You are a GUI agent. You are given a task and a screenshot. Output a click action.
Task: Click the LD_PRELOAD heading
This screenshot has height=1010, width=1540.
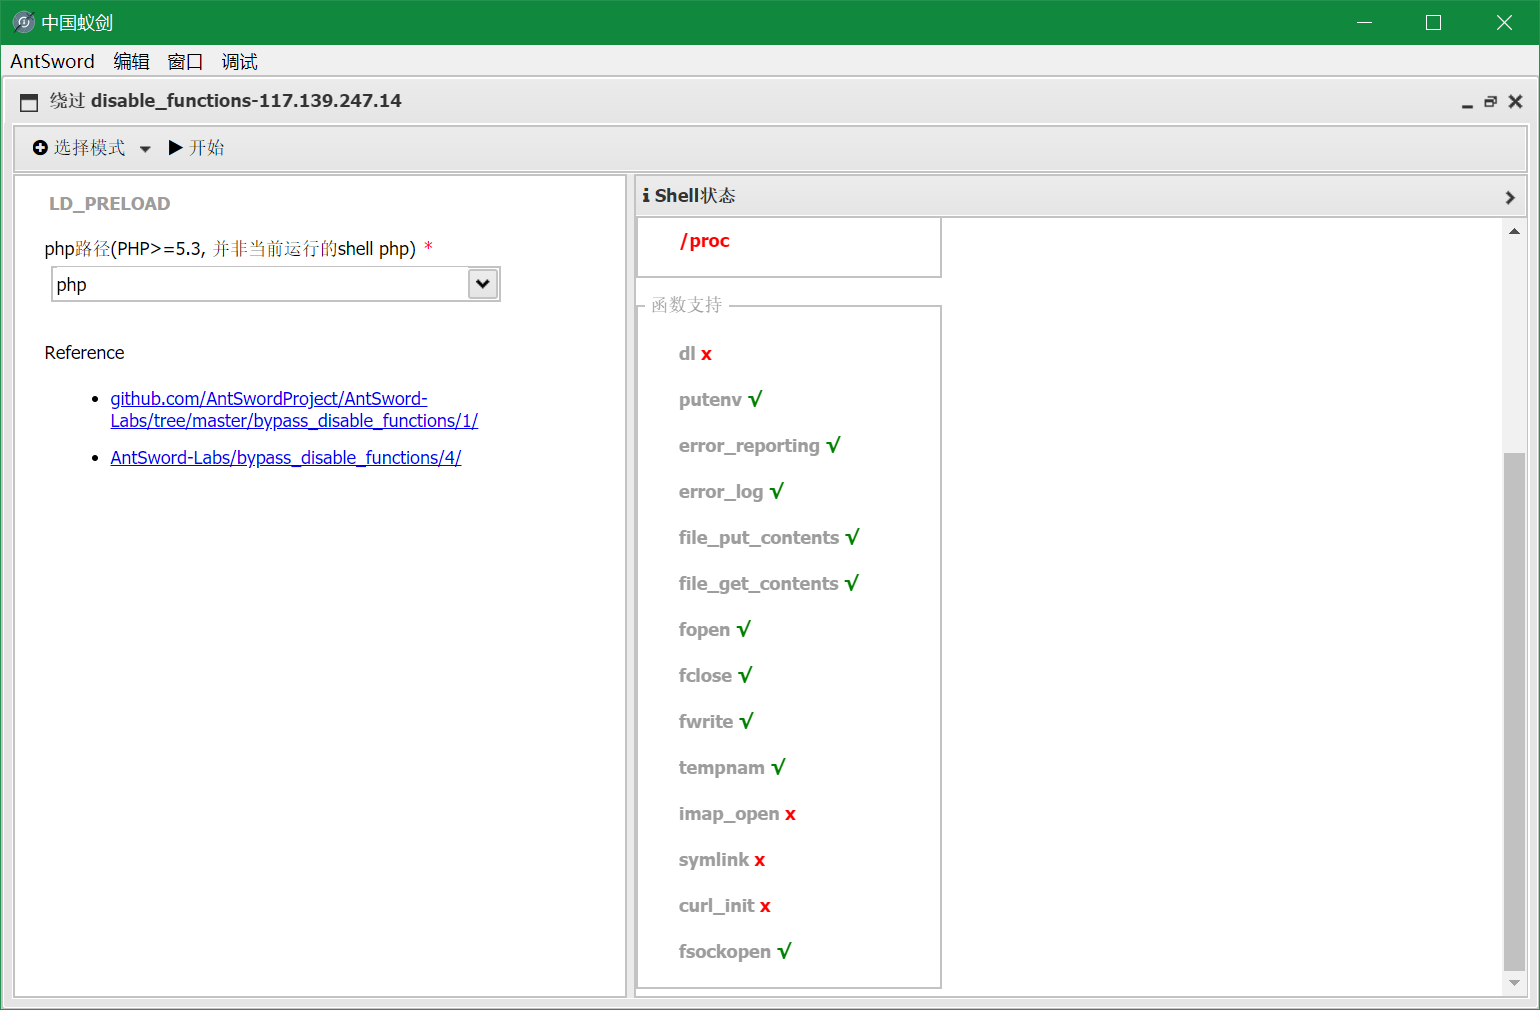[x=110, y=203]
